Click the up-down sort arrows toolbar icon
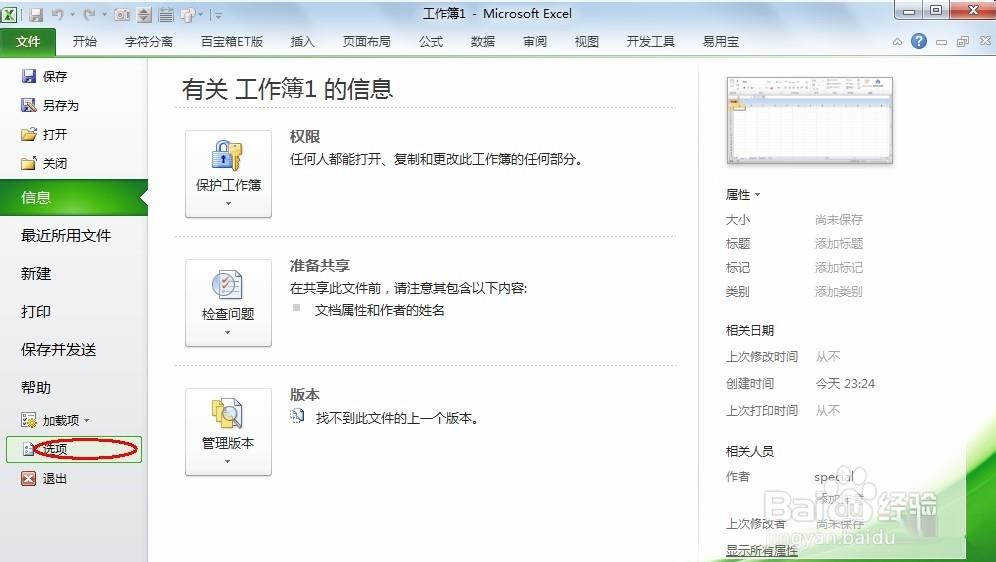The width and height of the screenshot is (996, 562). (144, 14)
